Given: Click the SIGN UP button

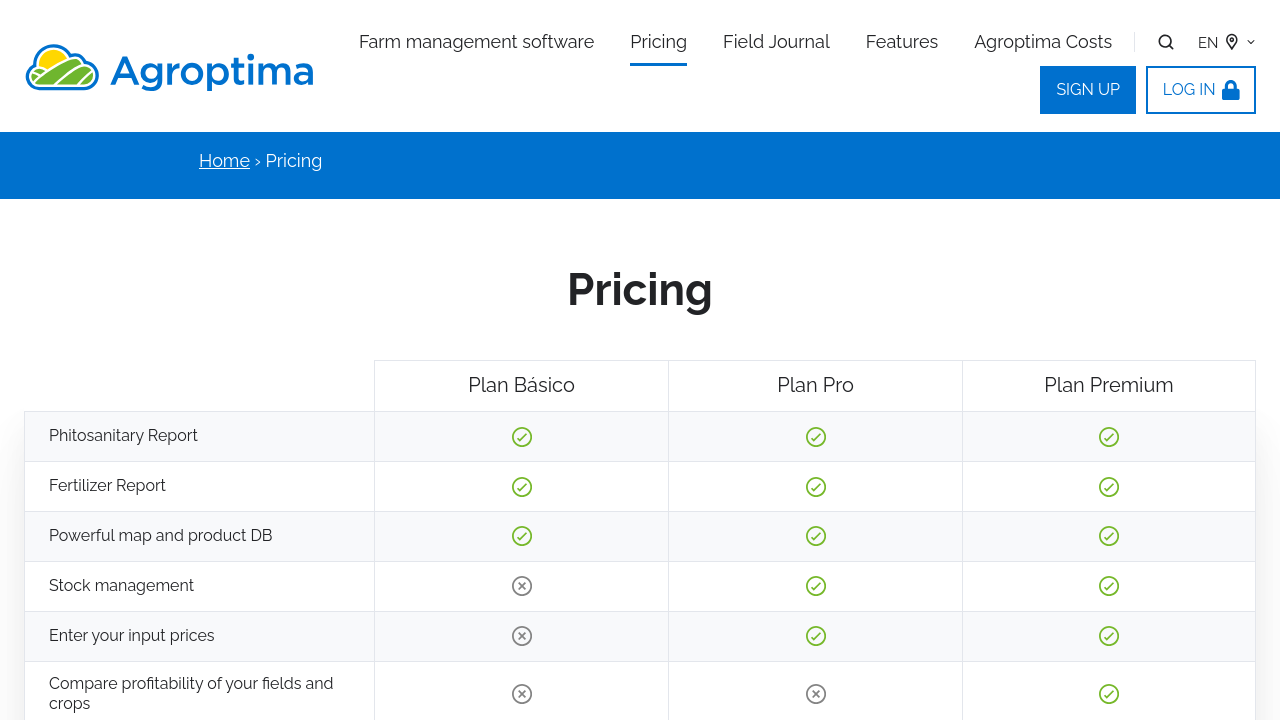Looking at the screenshot, I should click(x=1088, y=90).
